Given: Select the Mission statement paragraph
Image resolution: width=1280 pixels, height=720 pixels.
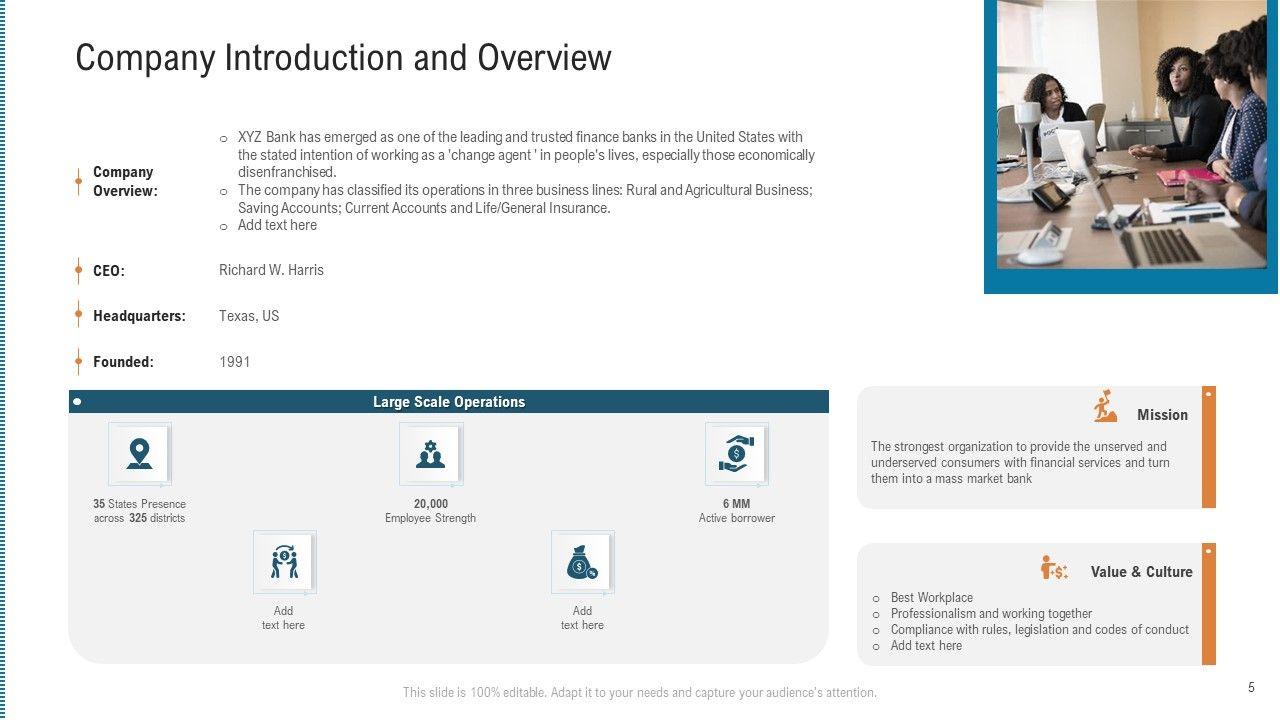Looking at the screenshot, I should tap(1020, 463).
